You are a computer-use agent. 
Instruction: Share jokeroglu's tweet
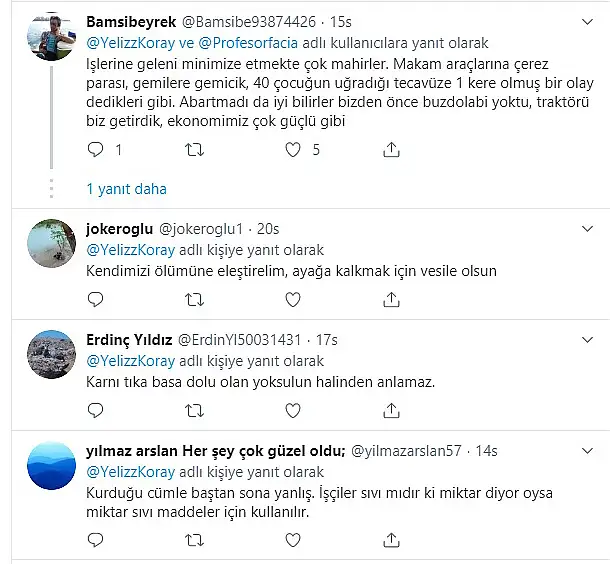click(x=391, y=298)
